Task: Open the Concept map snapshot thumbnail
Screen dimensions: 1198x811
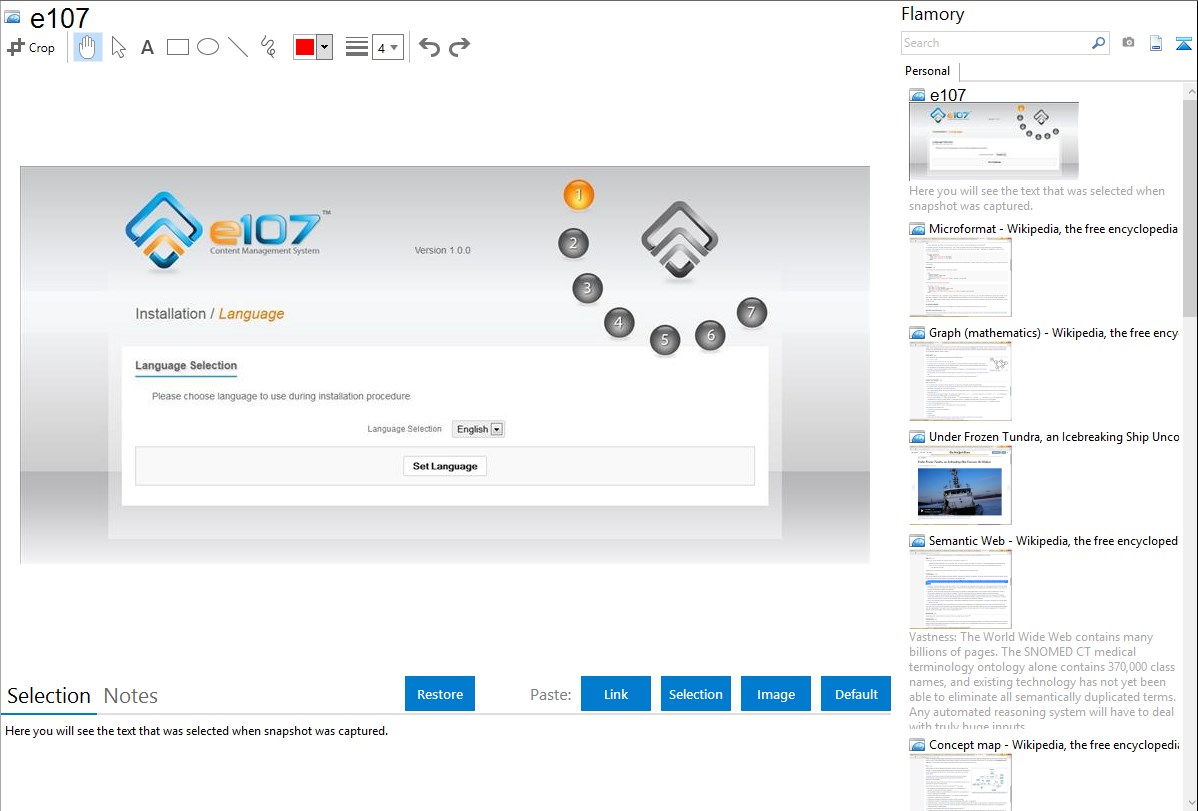Action: click(x=960, y=782)
